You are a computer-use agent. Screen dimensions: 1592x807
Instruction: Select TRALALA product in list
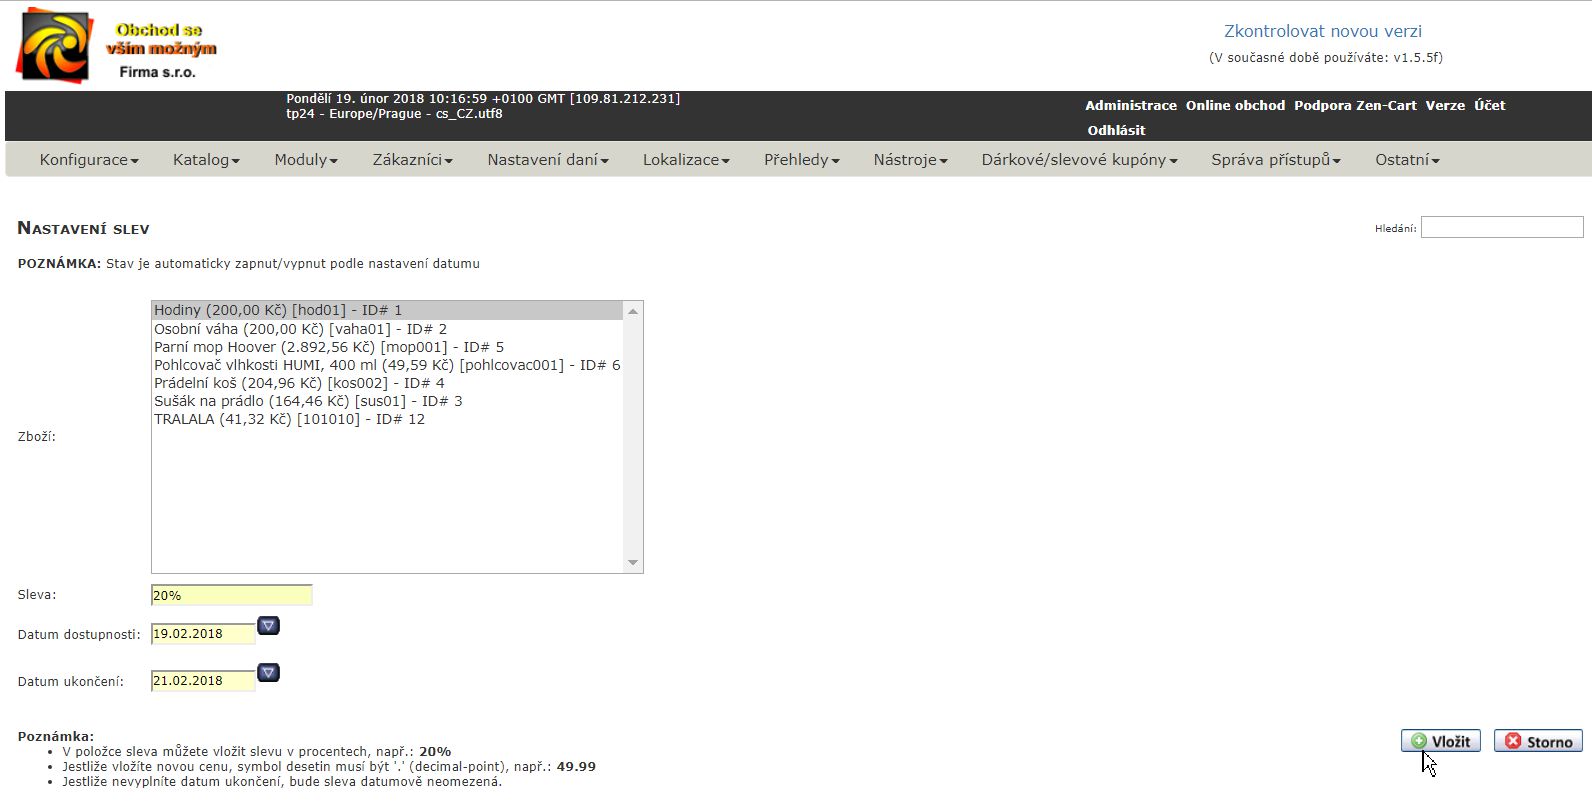[289, 419]
